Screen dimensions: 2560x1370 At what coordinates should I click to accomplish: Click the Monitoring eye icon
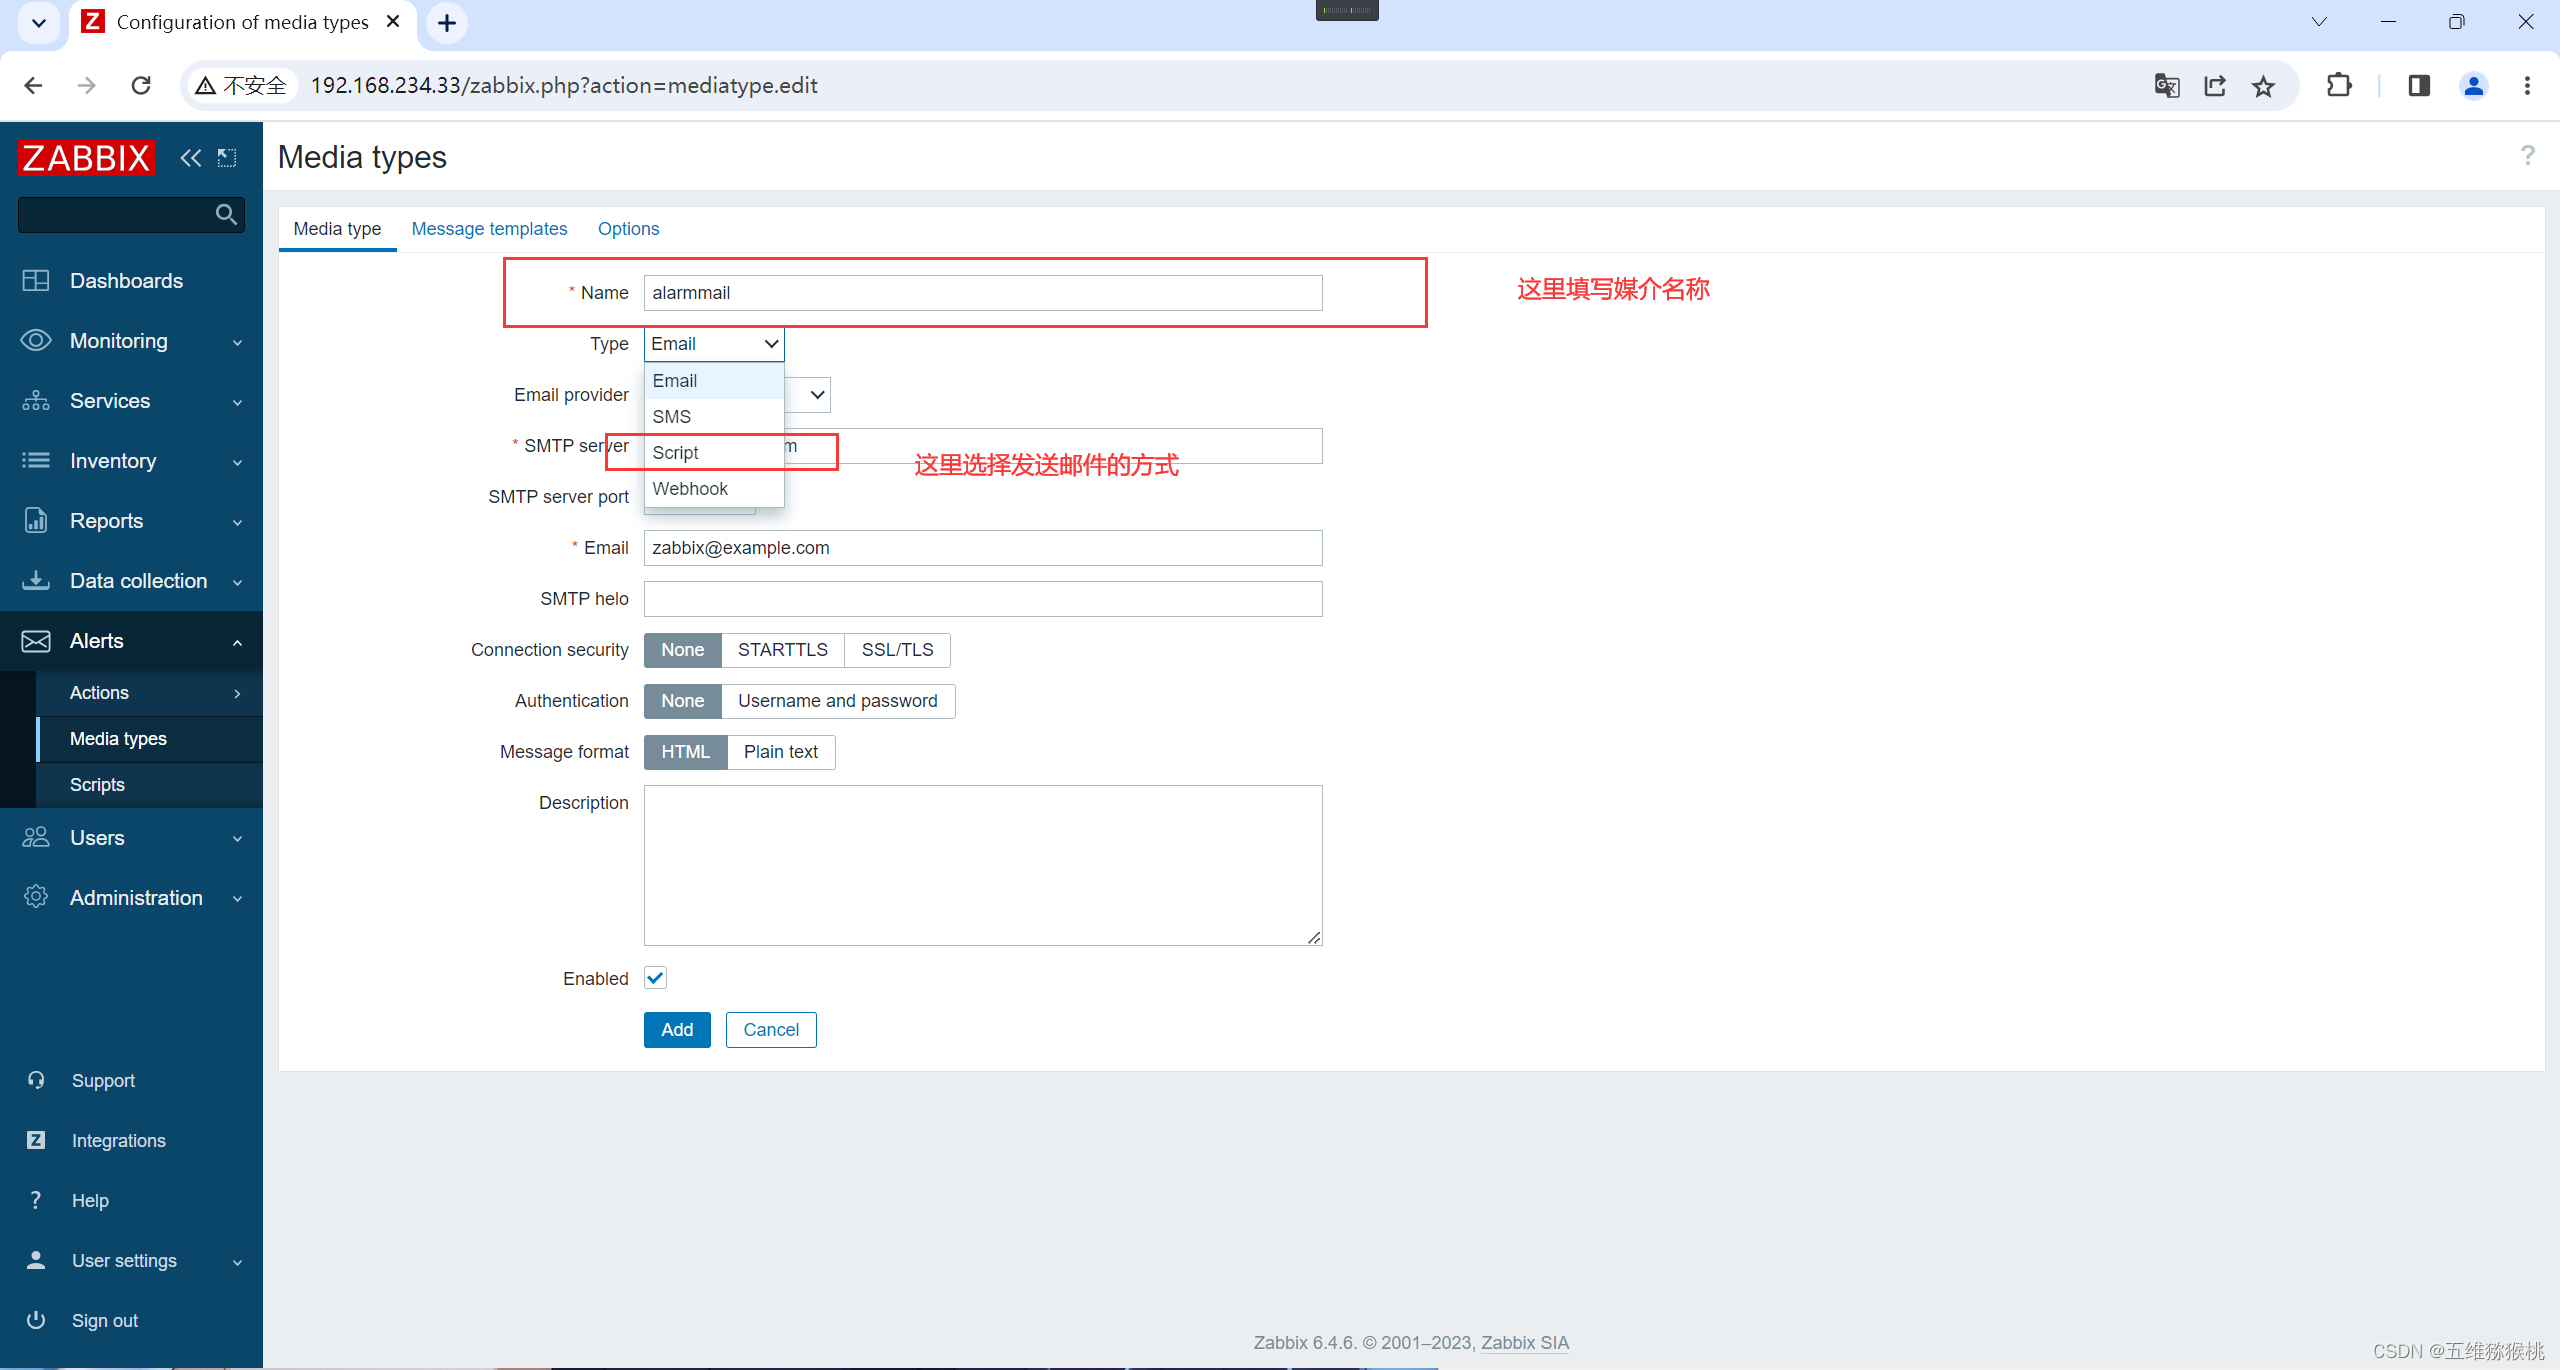(x=36, y=341)
